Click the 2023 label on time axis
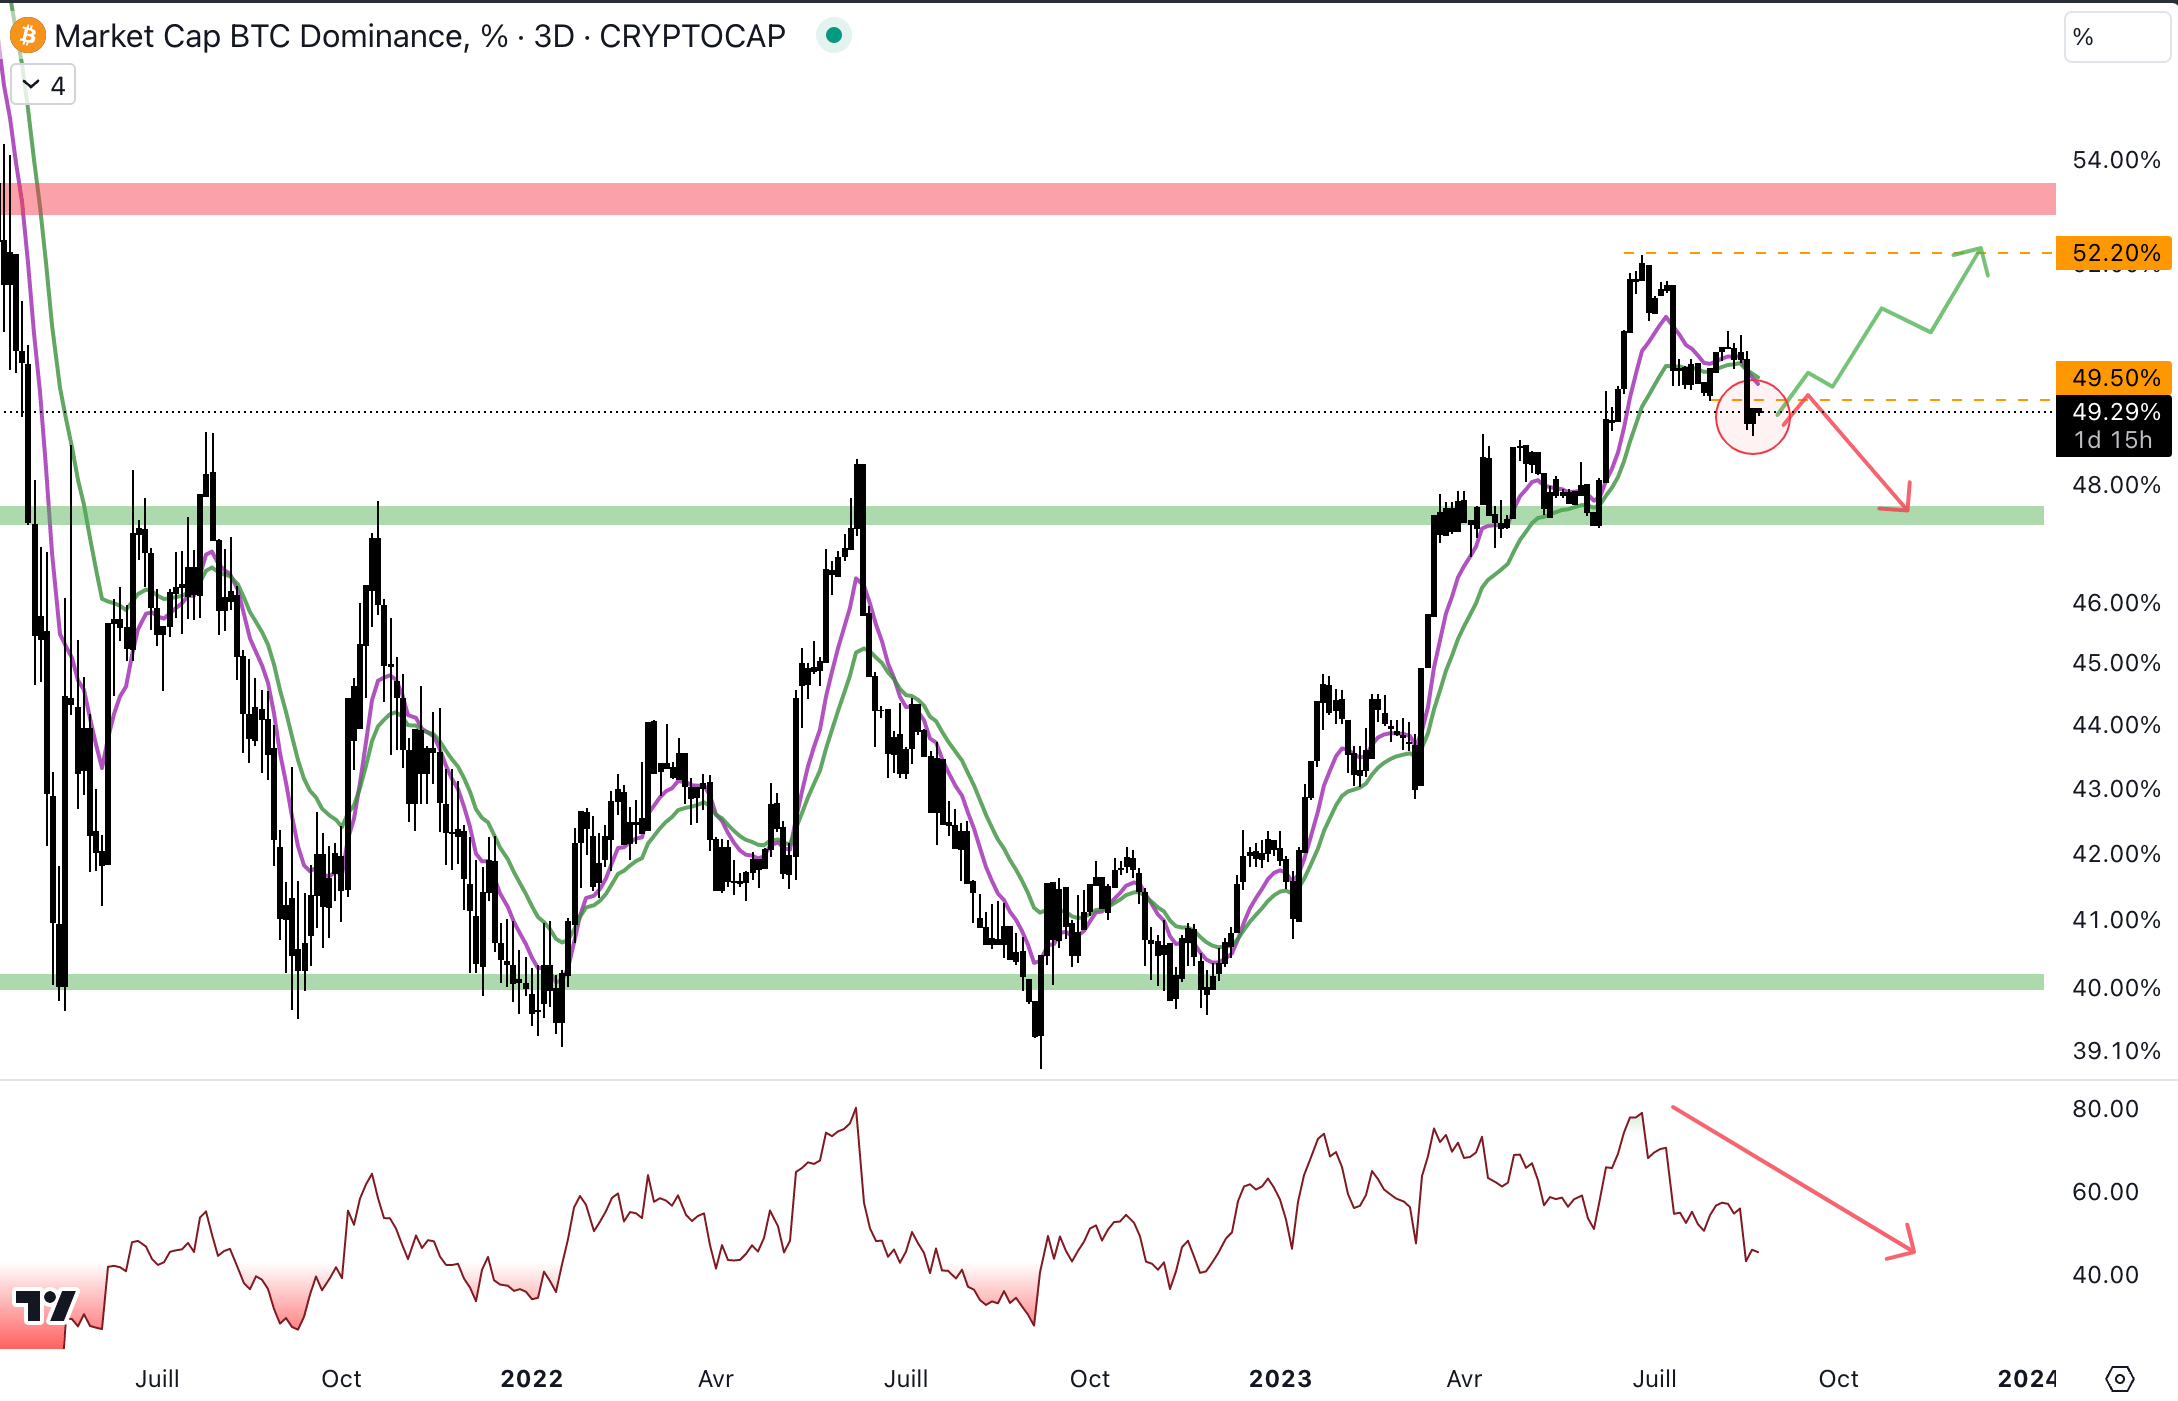2178x1401 pixels. [x=1280, y=1379]
